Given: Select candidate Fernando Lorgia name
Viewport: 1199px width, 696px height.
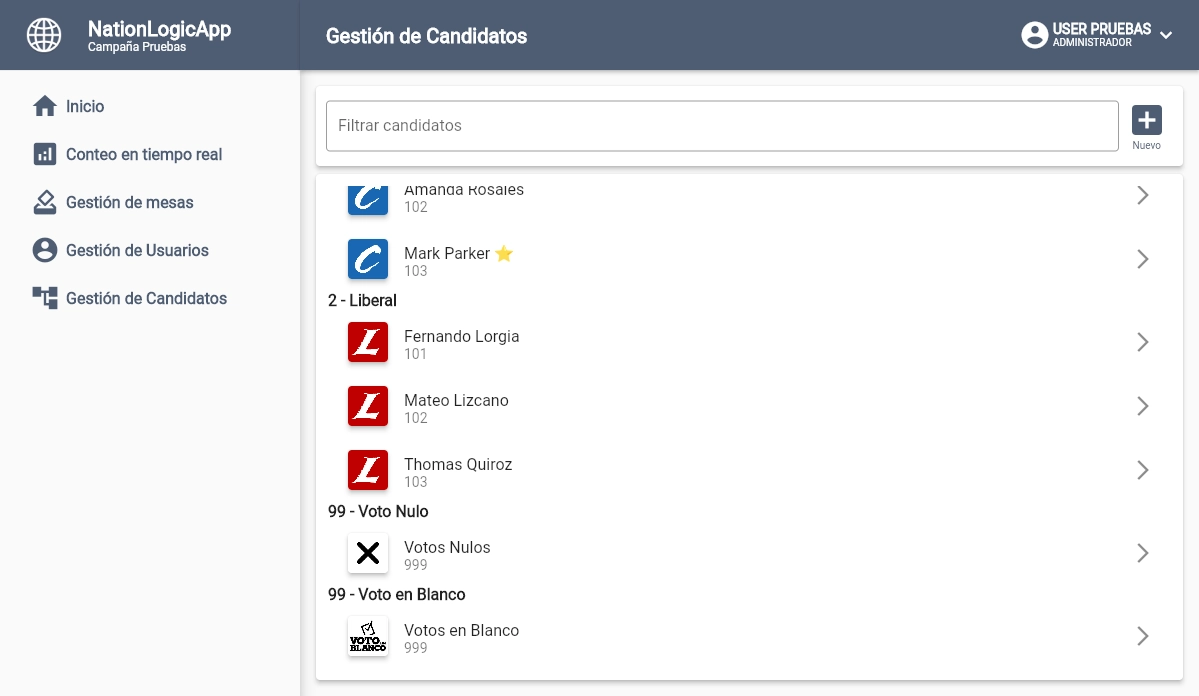Looking at the screenshot, I should [461, 337].
